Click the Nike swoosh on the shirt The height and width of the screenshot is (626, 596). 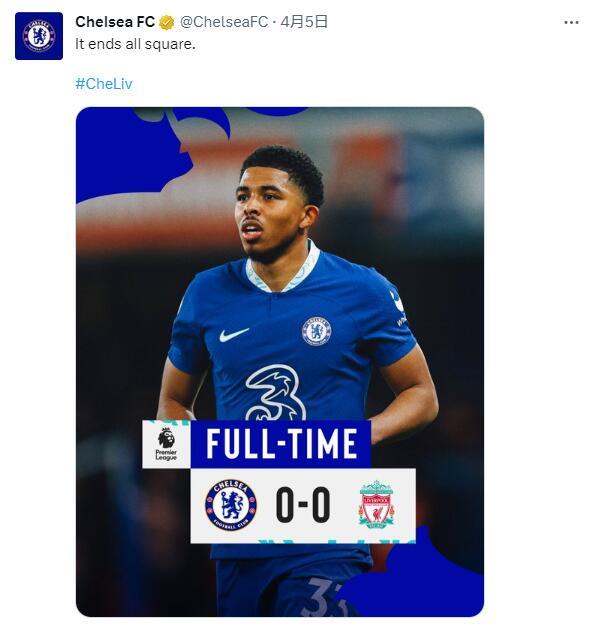pyautogui.click(x=234, y=335)
